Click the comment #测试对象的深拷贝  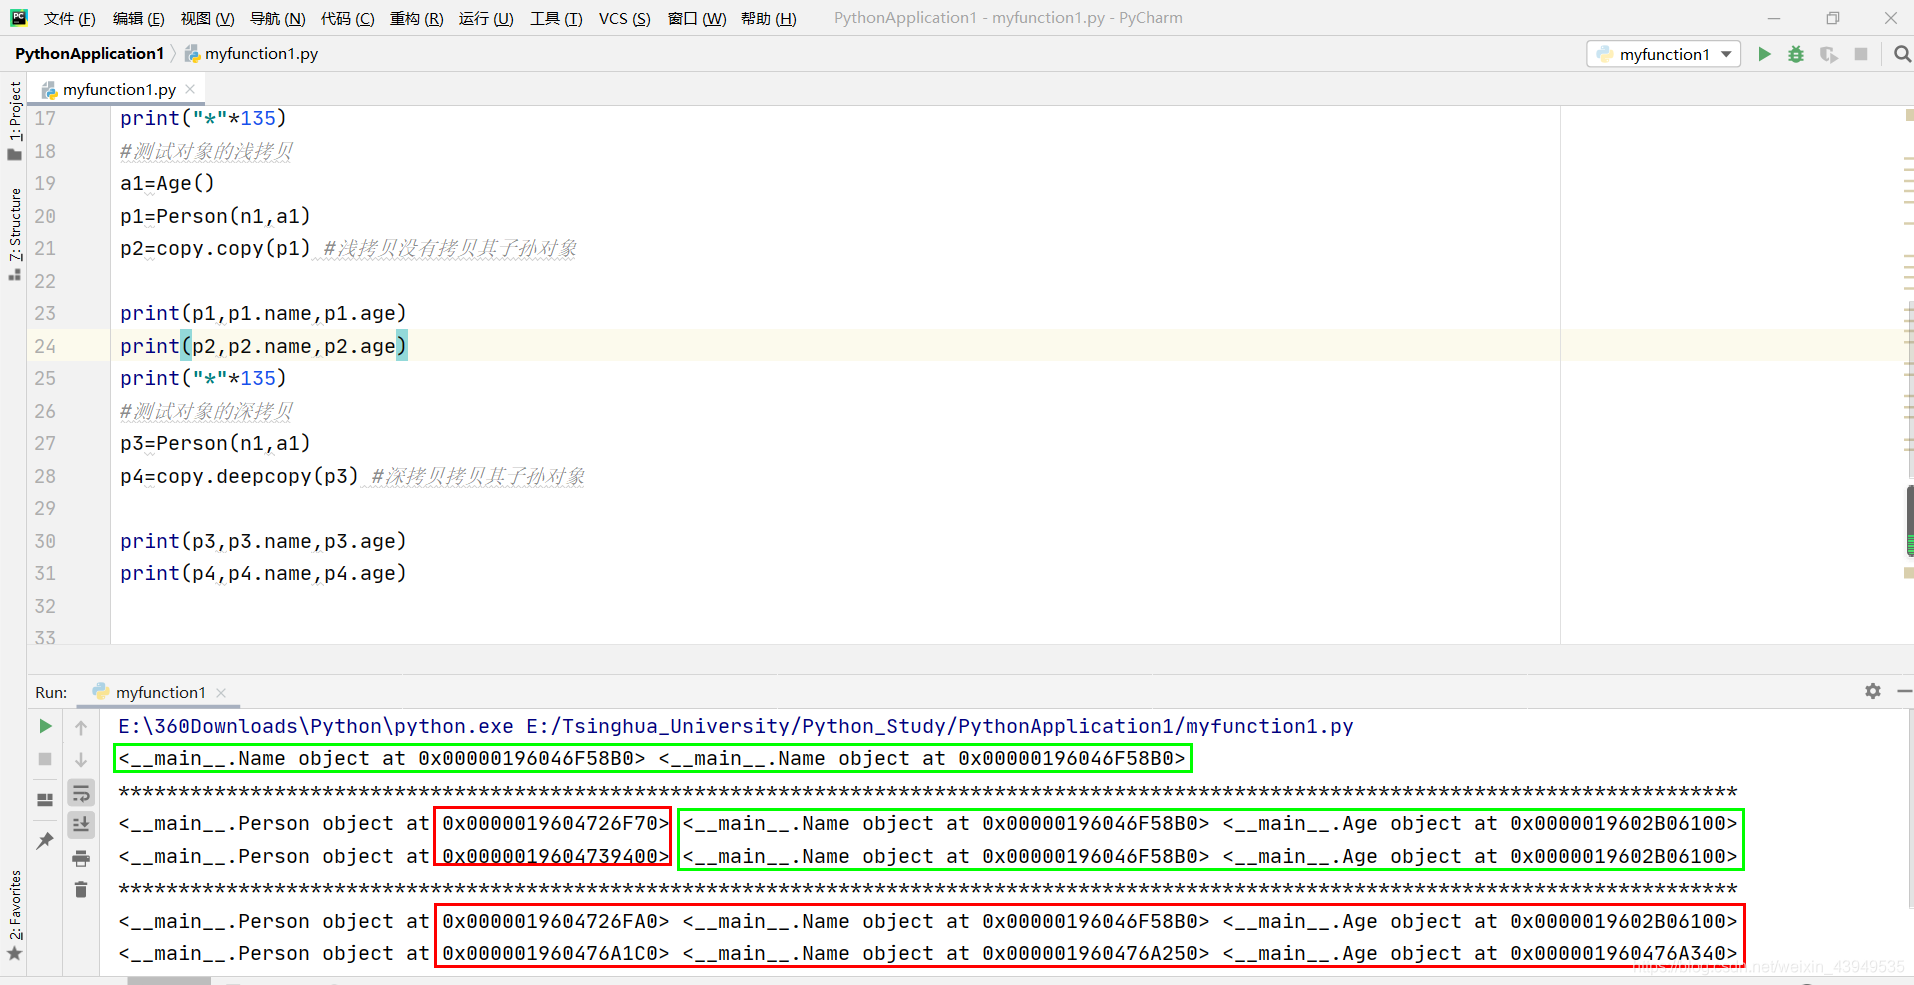[206, 411]
